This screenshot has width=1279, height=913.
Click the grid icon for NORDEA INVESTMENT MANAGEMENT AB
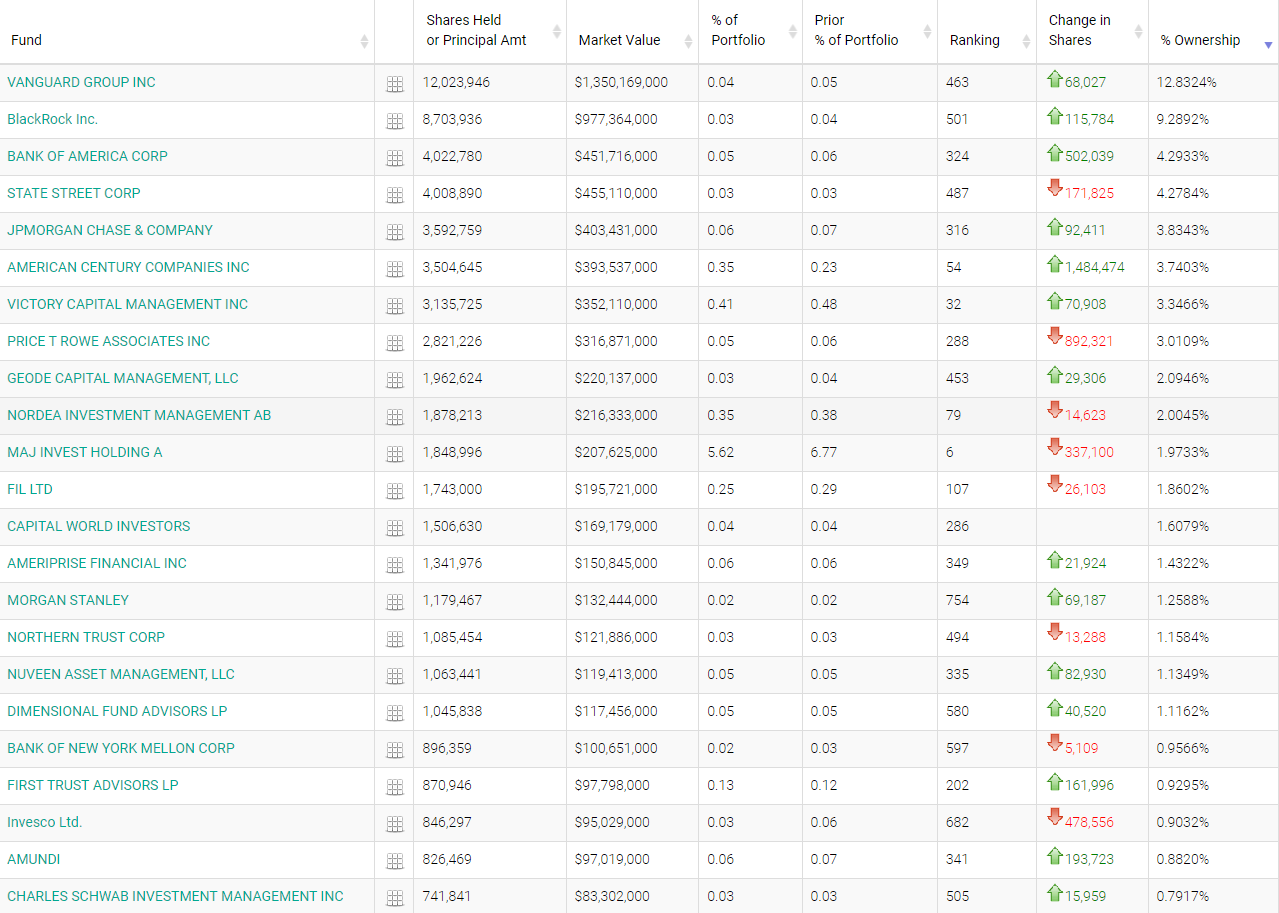click(395, 417)
